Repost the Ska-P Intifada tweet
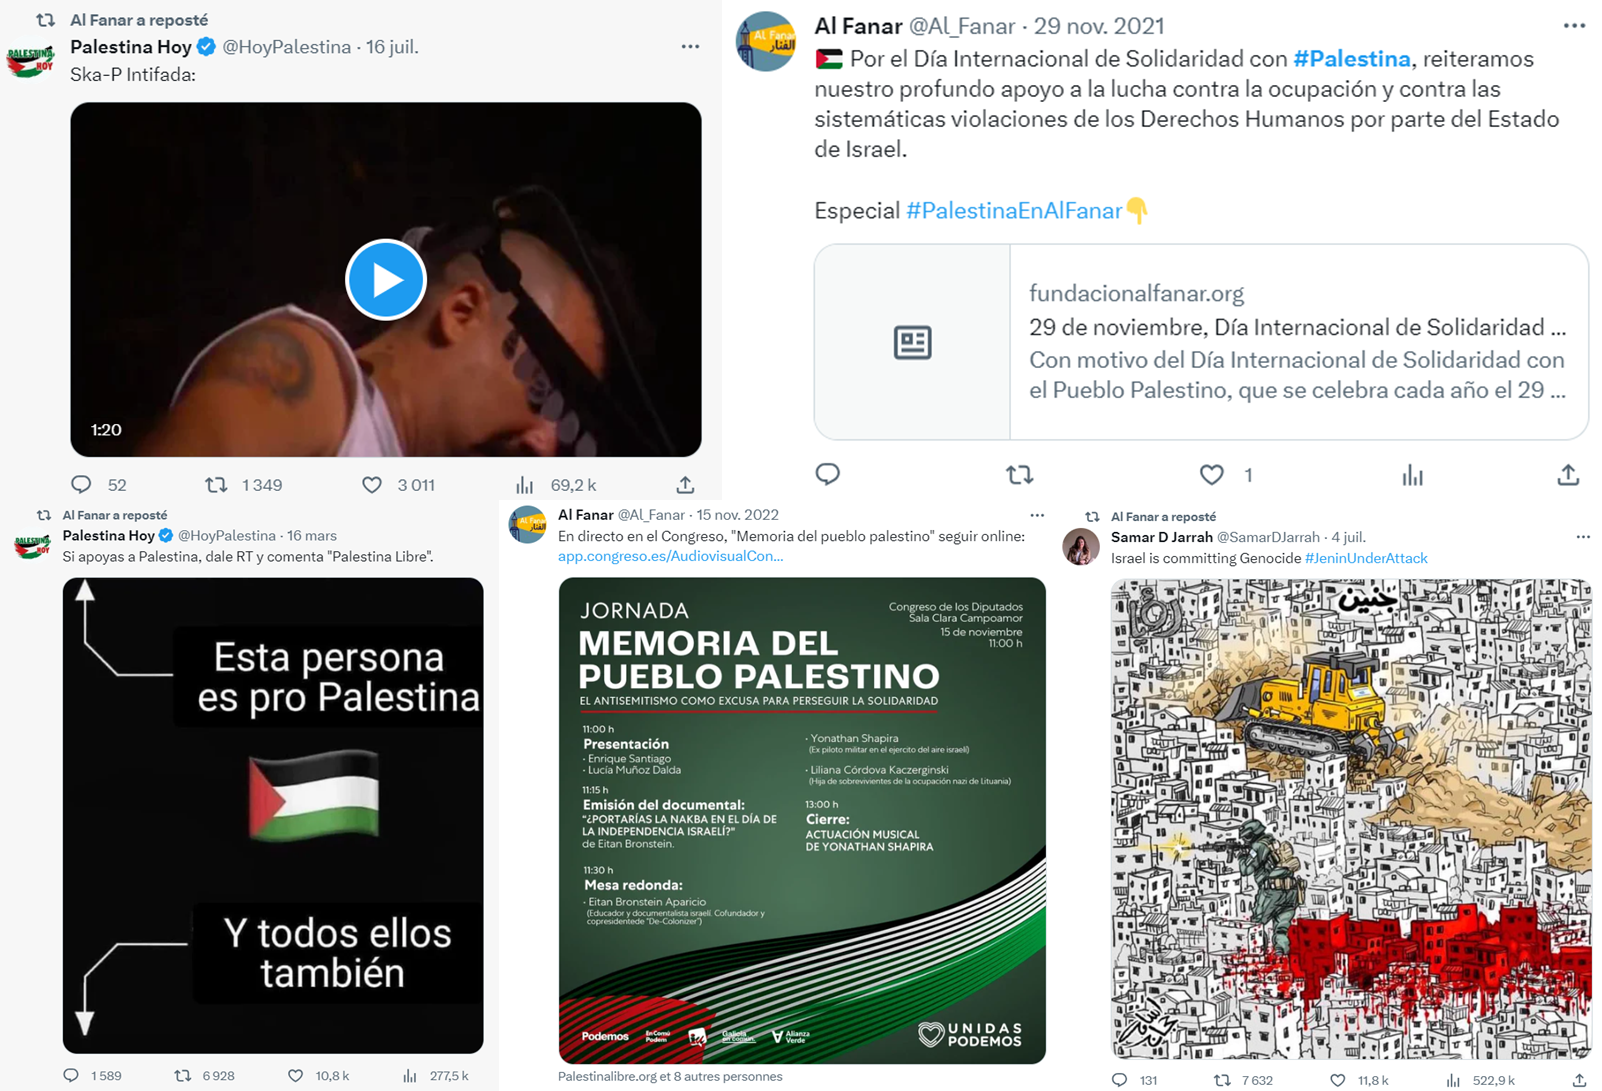 pyautogui.click(x=216, y=485)
